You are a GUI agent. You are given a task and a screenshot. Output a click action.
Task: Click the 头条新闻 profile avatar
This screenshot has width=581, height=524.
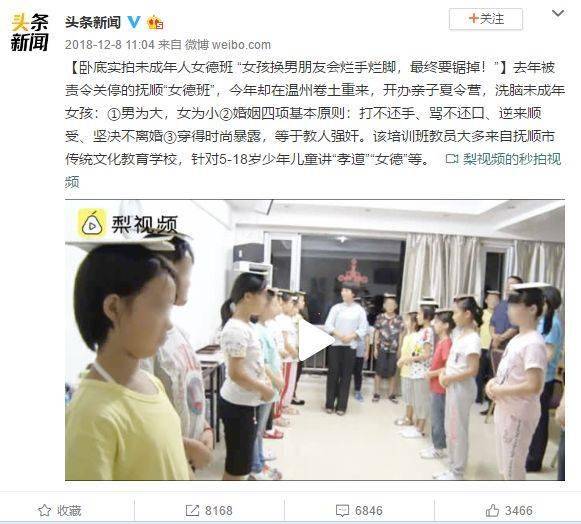click(29, 33)
